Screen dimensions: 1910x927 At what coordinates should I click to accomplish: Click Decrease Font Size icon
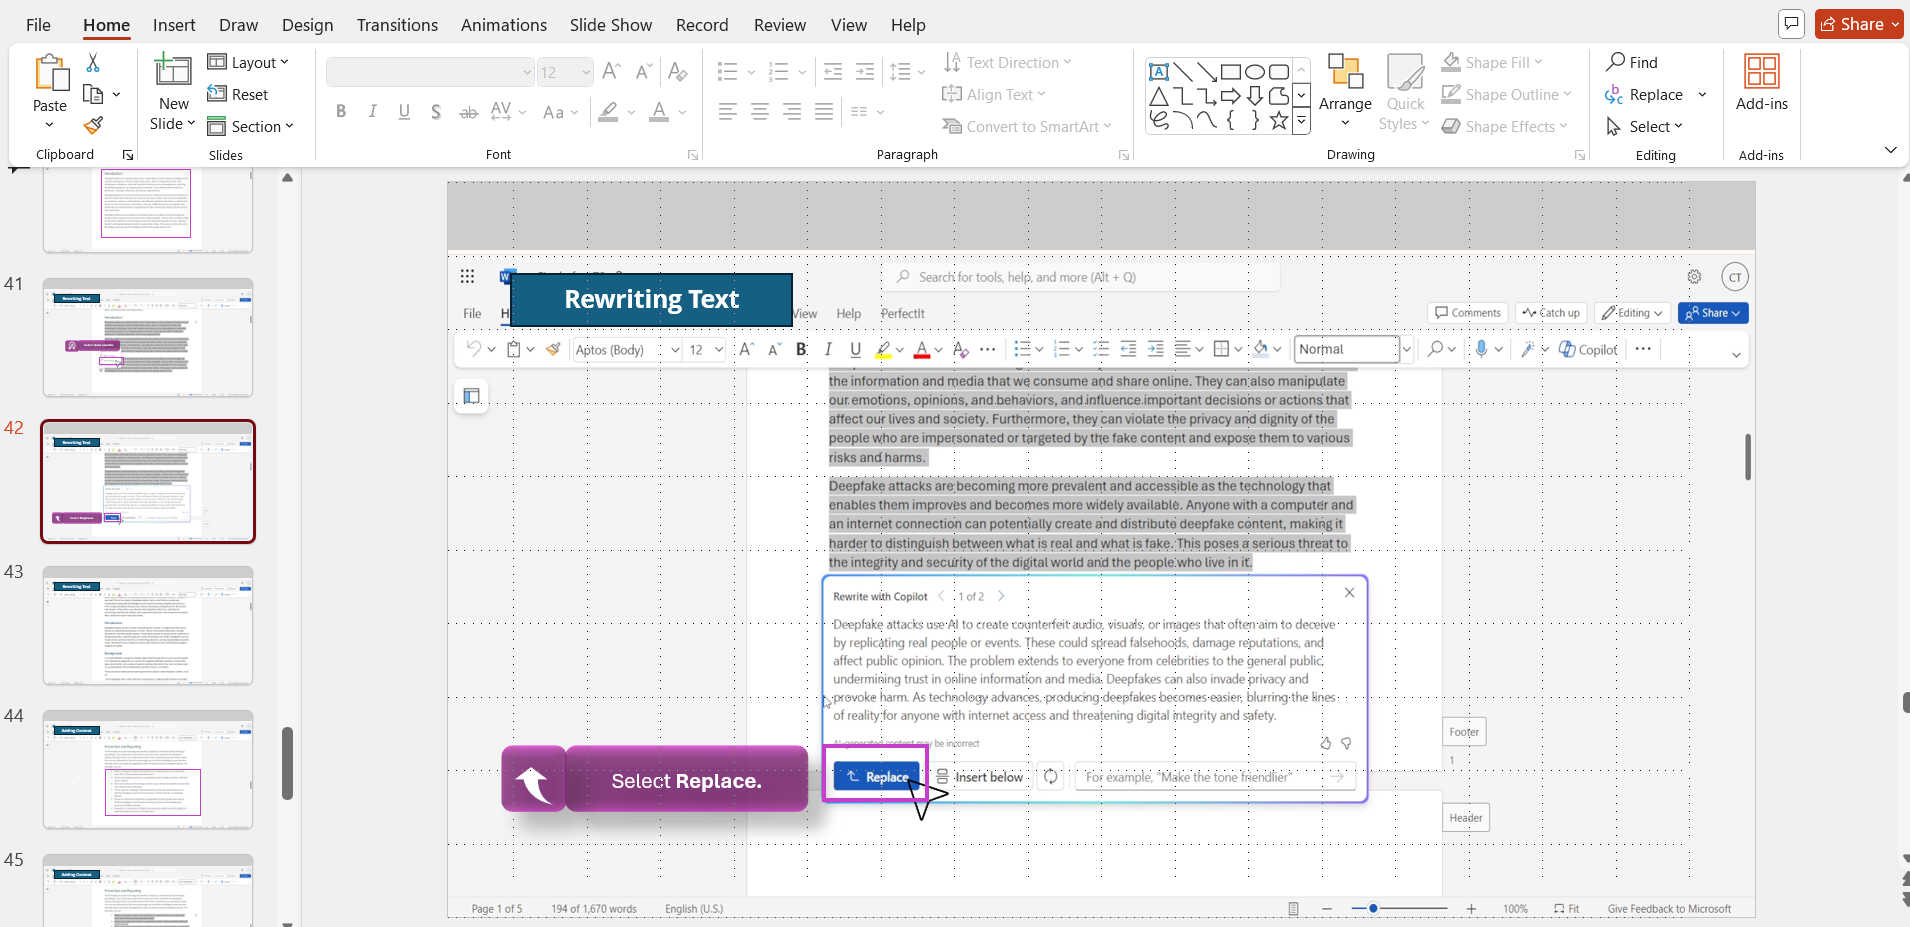click(x=644, y=72)
